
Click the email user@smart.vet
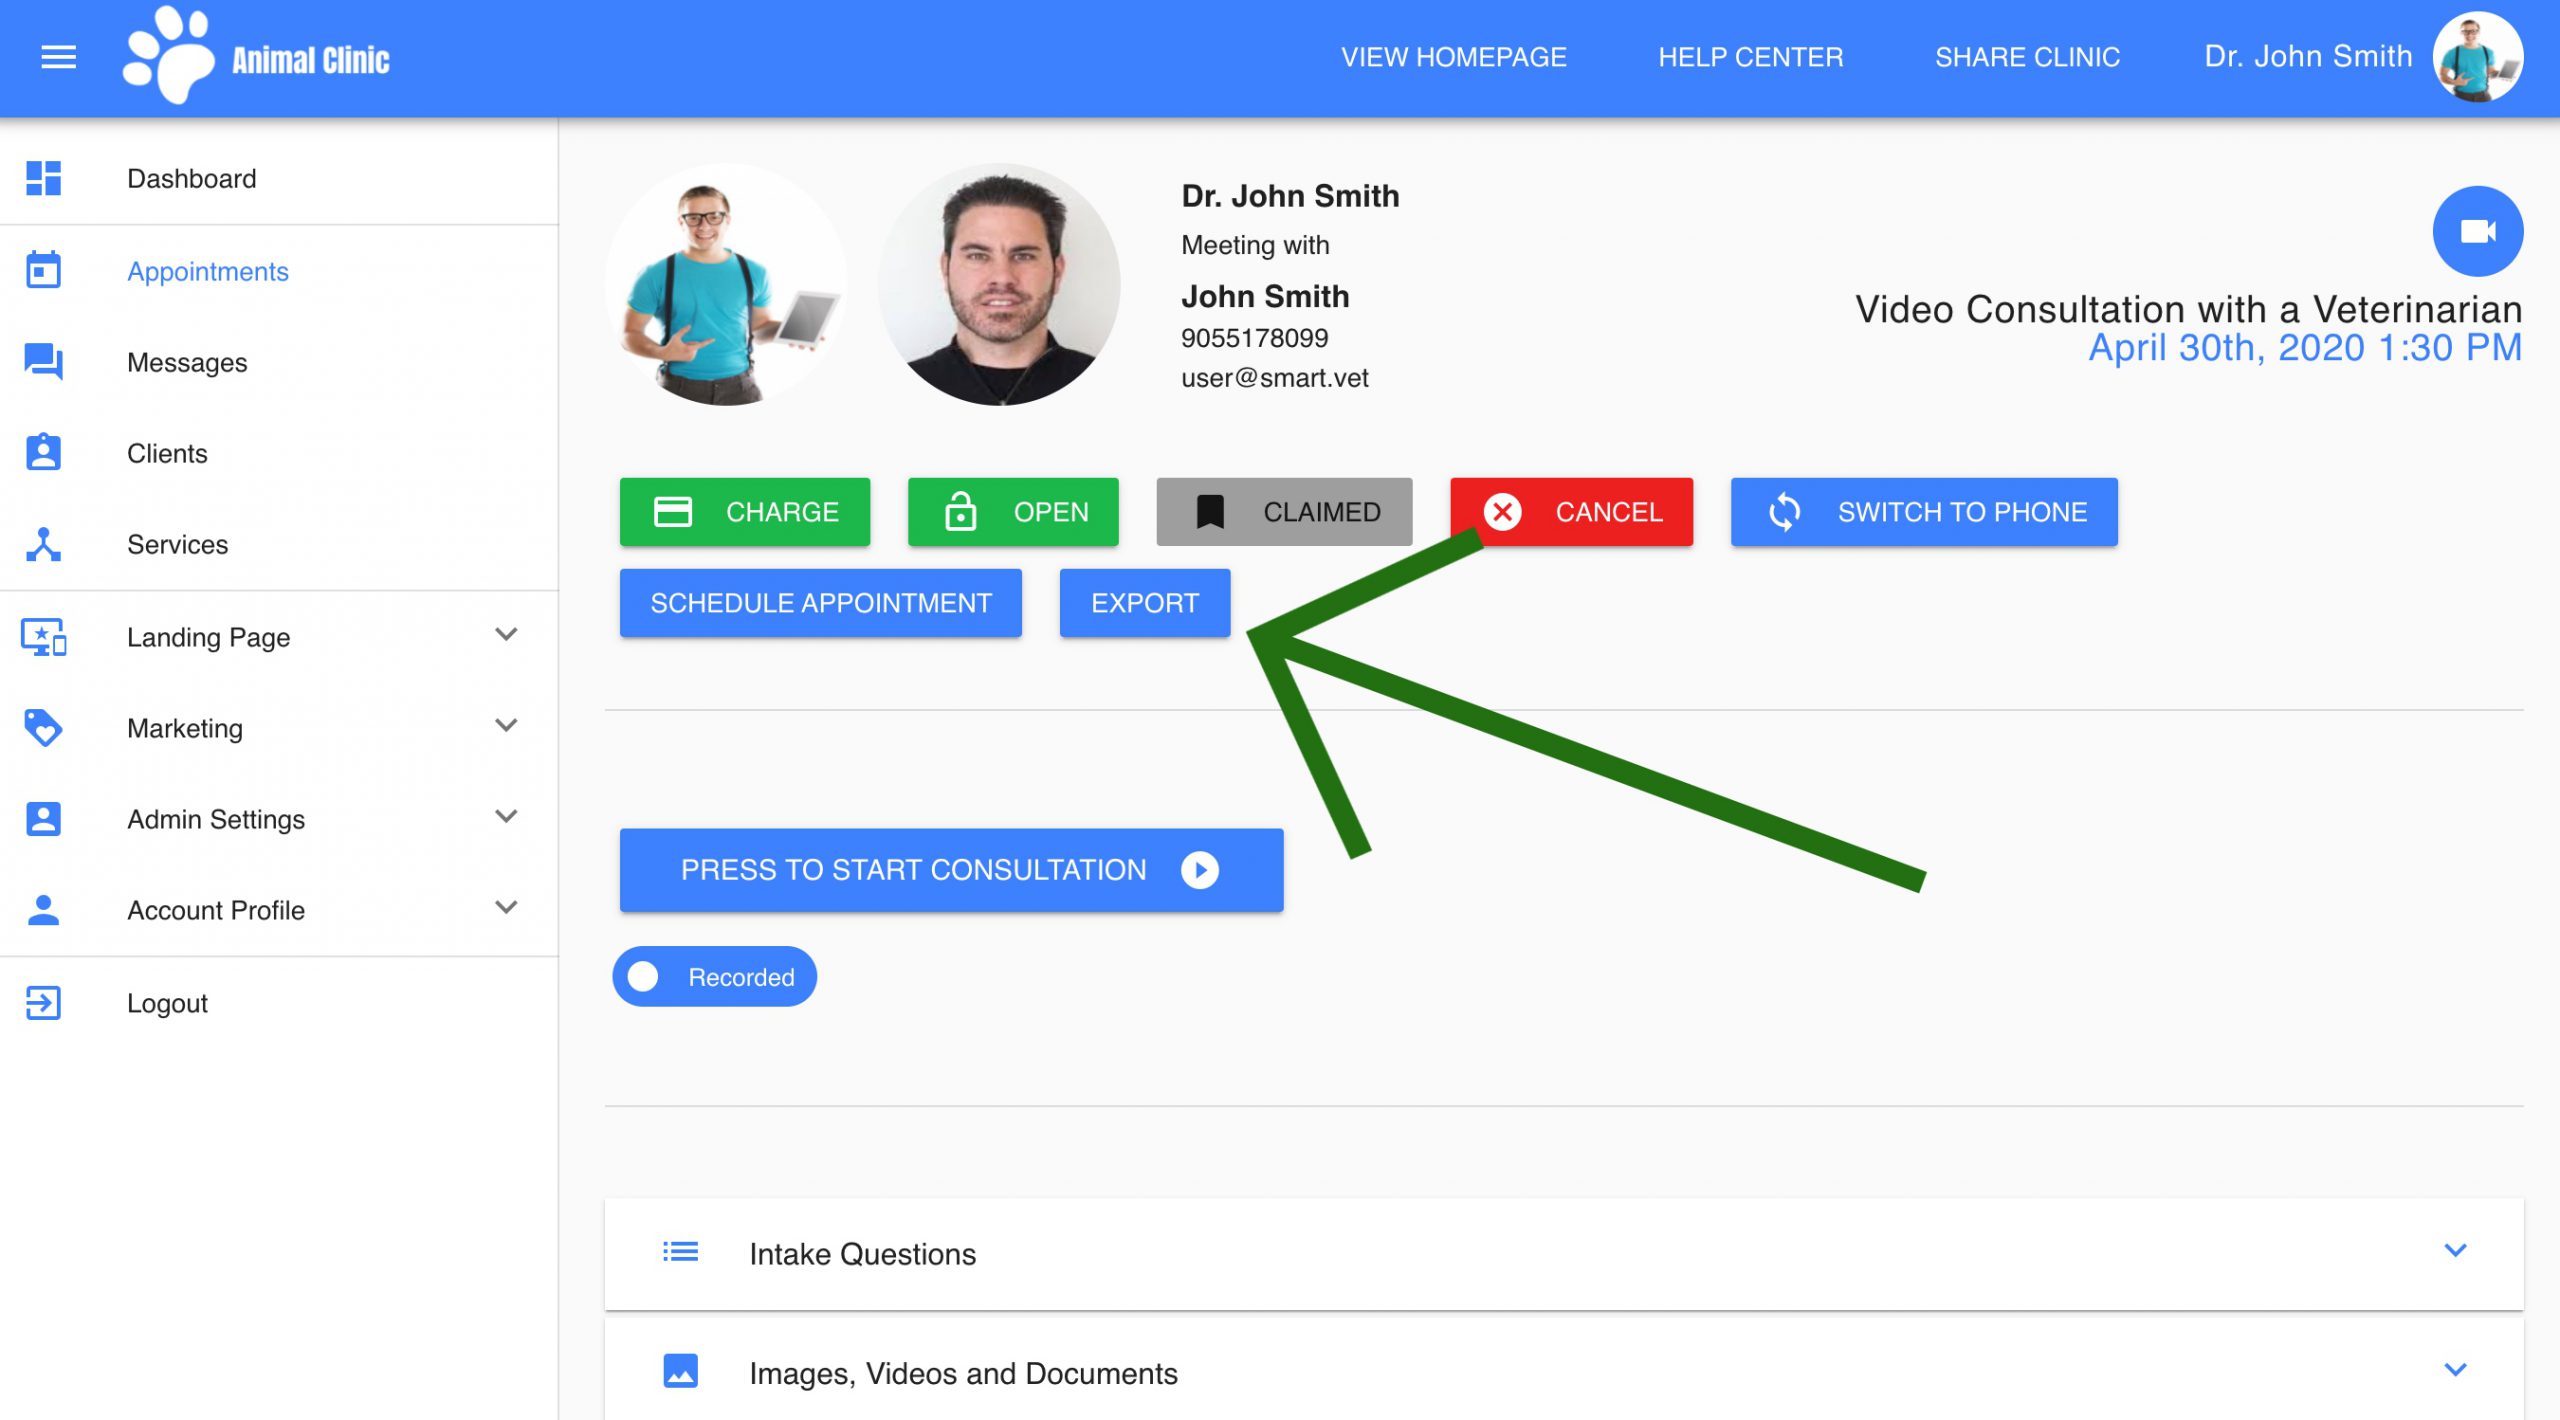click(x=1274, y=378)
